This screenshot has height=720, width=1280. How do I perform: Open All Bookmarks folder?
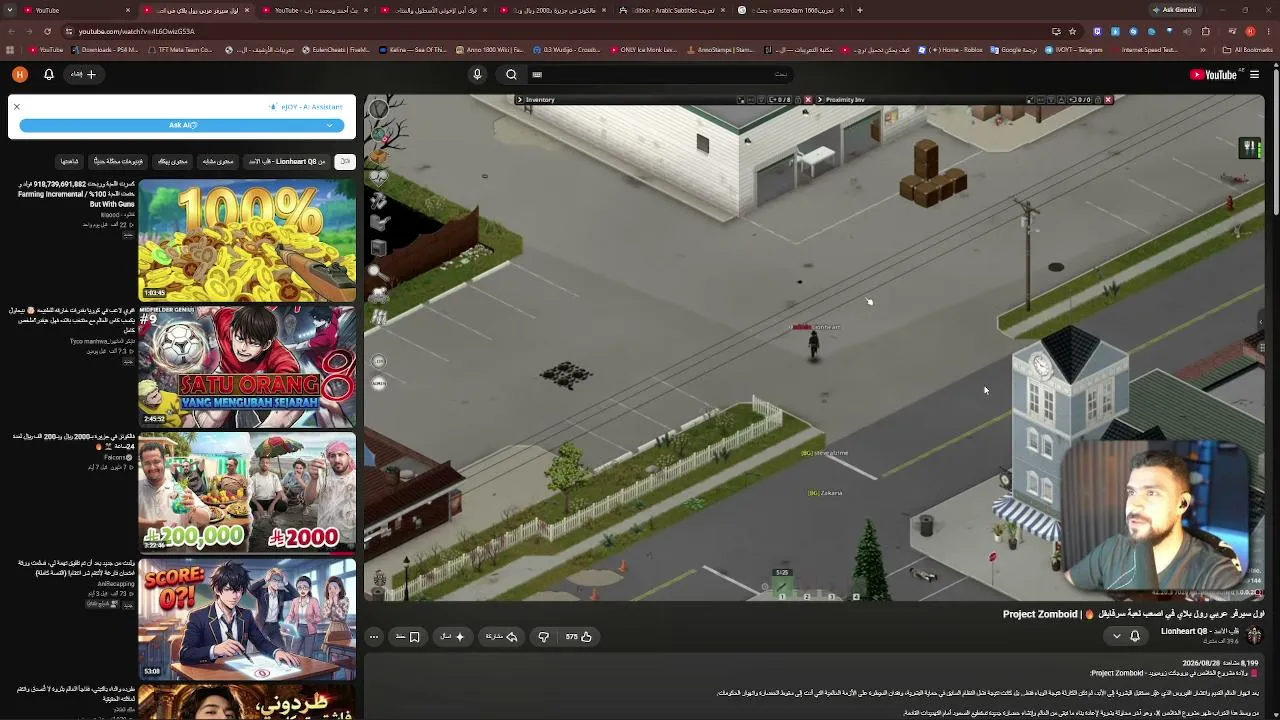pyautogui.click(x=1247, y=50)
